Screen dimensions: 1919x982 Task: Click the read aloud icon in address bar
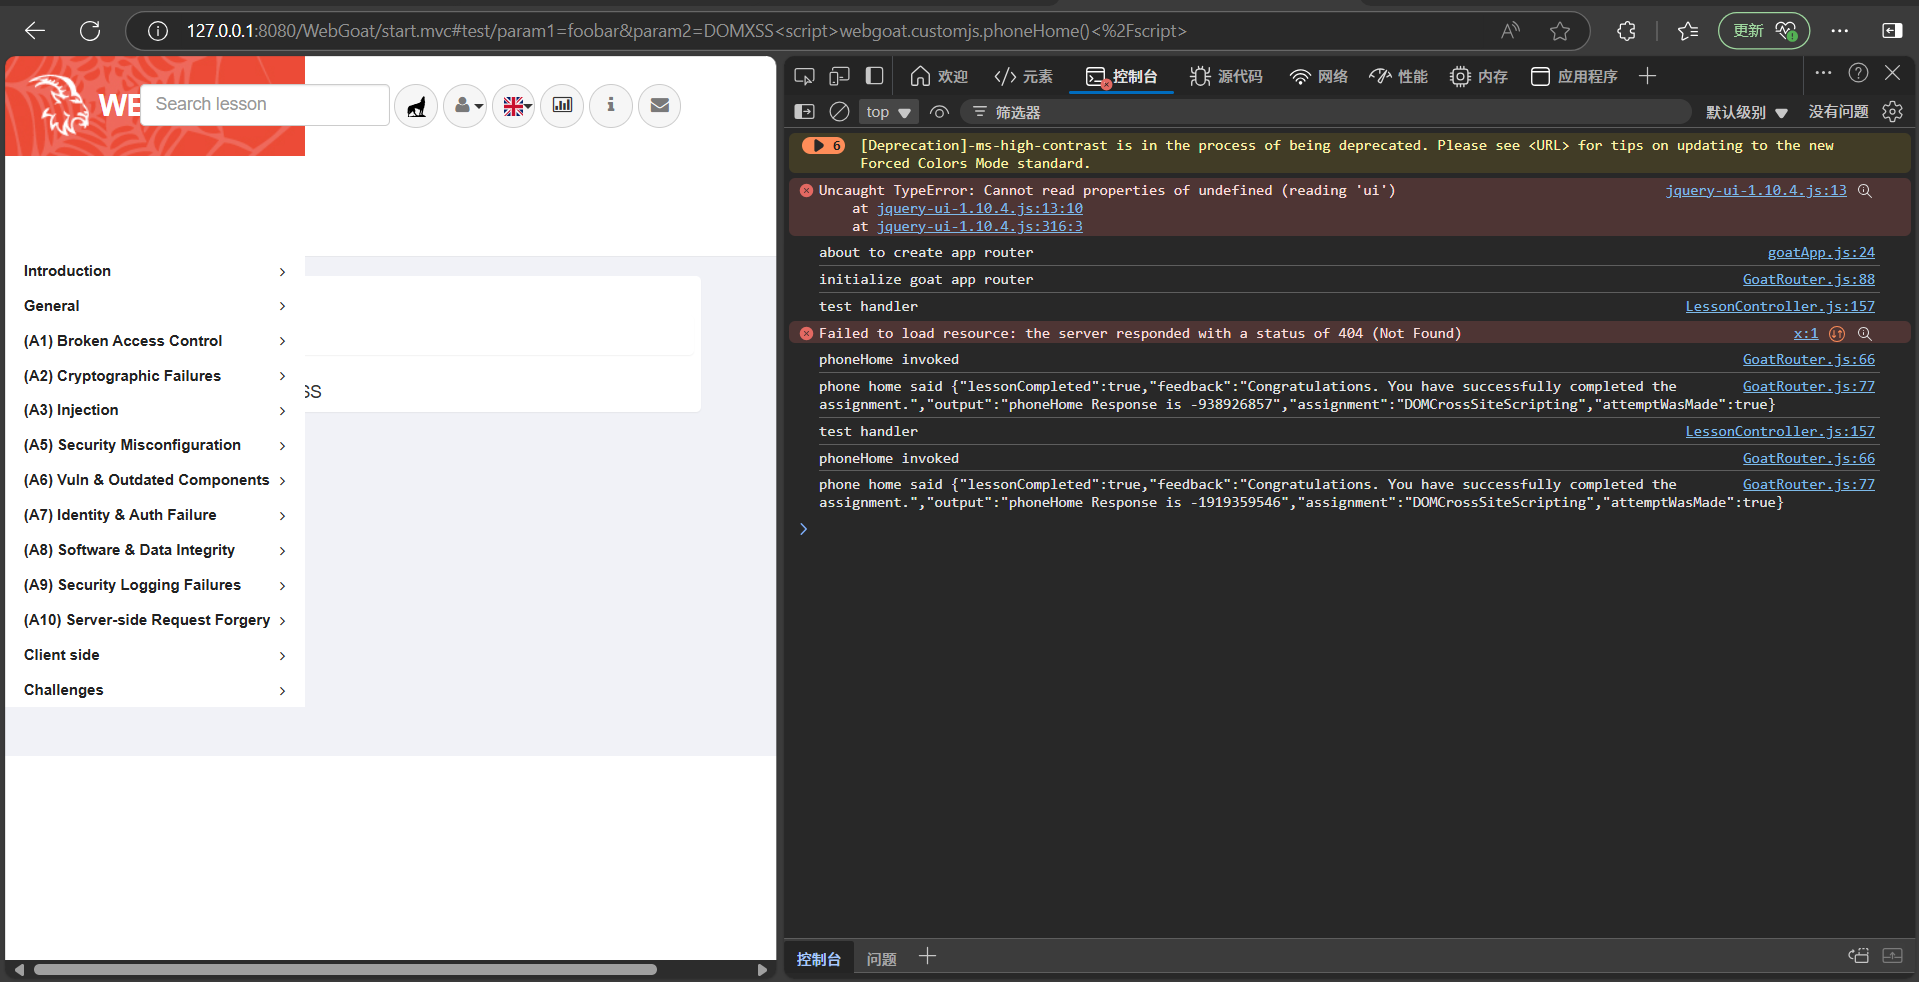(1510, 31)
